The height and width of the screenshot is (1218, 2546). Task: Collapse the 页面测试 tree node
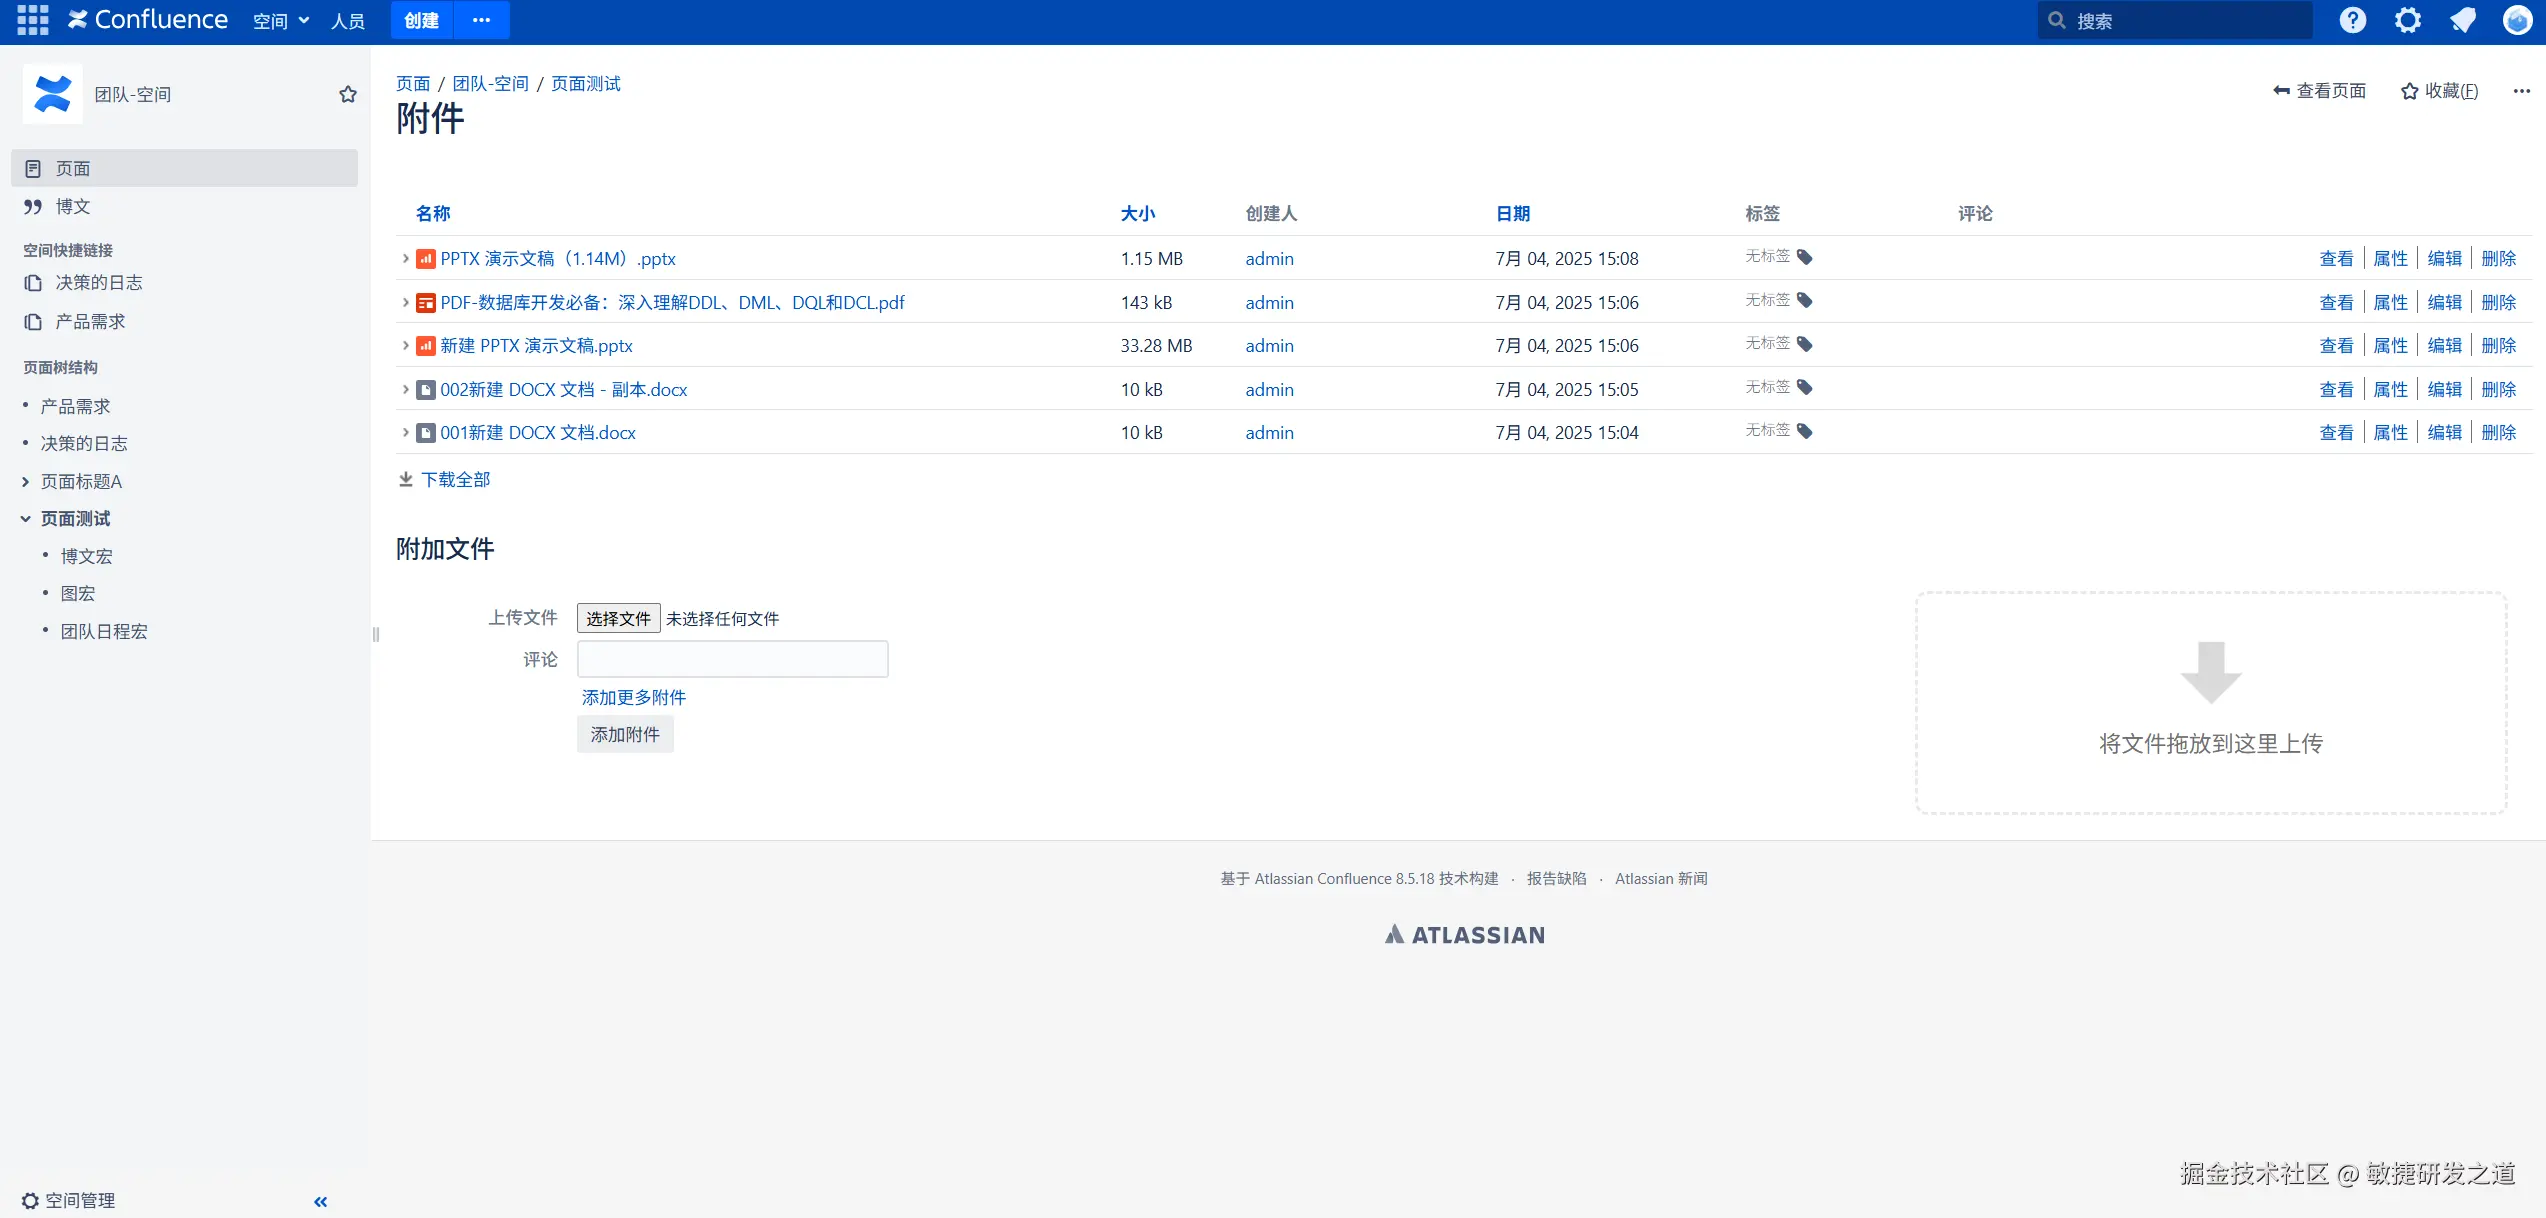point(25,518)
